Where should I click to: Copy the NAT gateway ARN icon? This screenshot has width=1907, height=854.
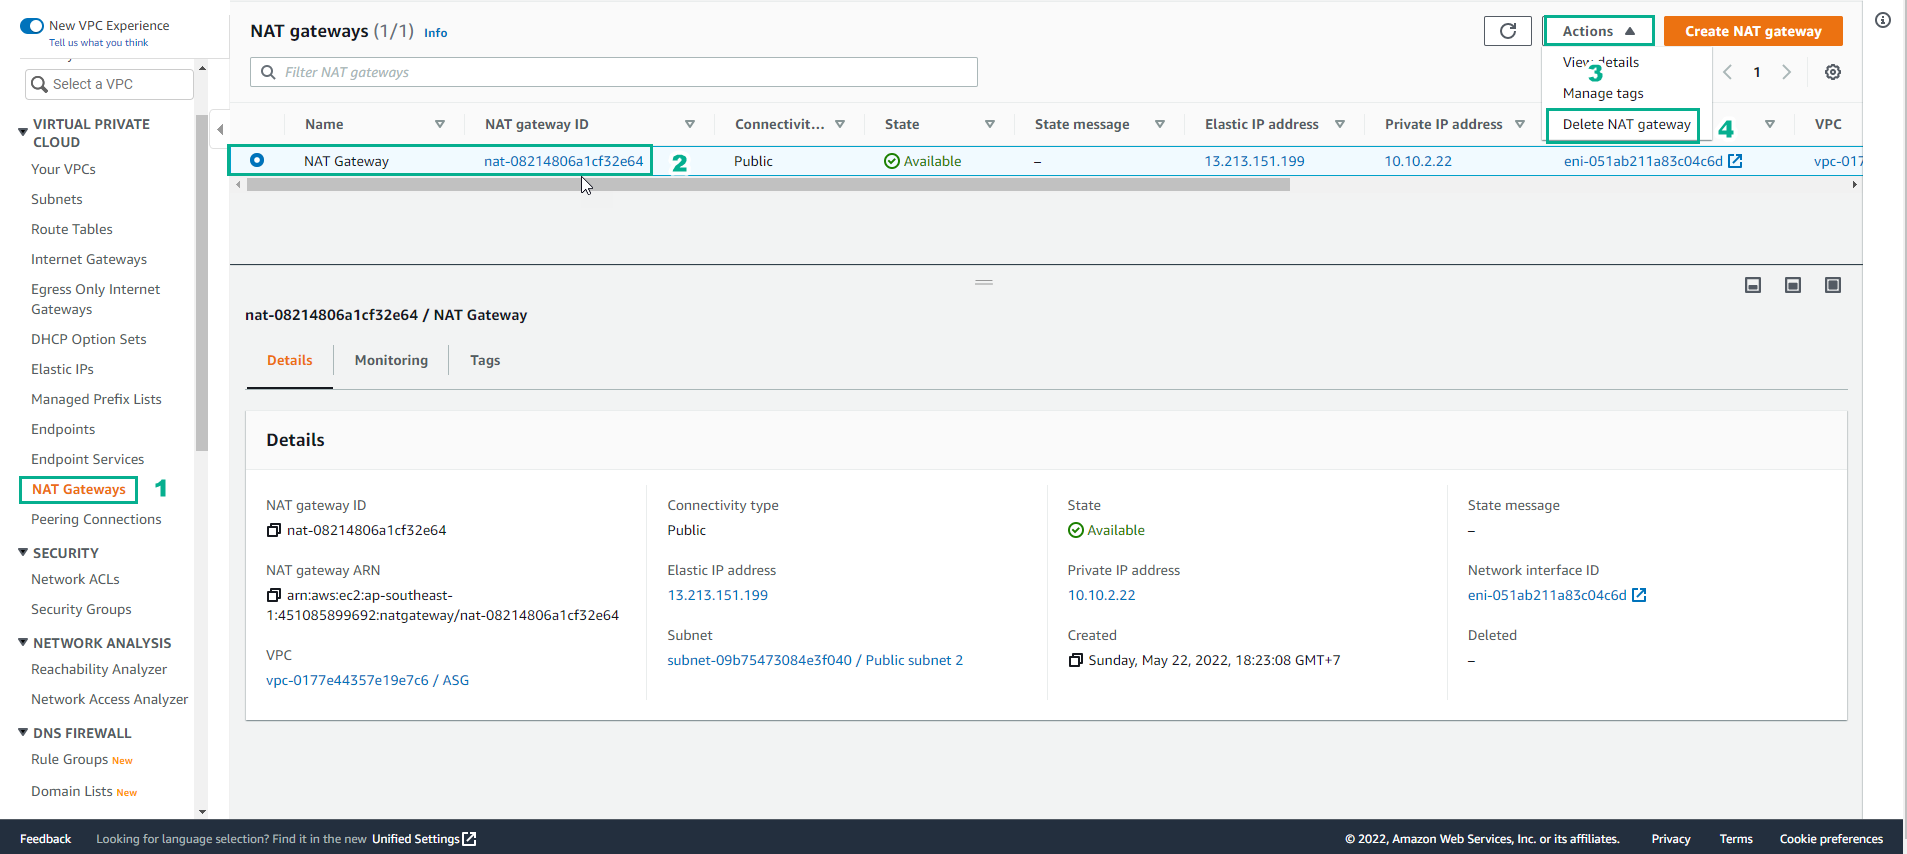[x=273, y=595]
